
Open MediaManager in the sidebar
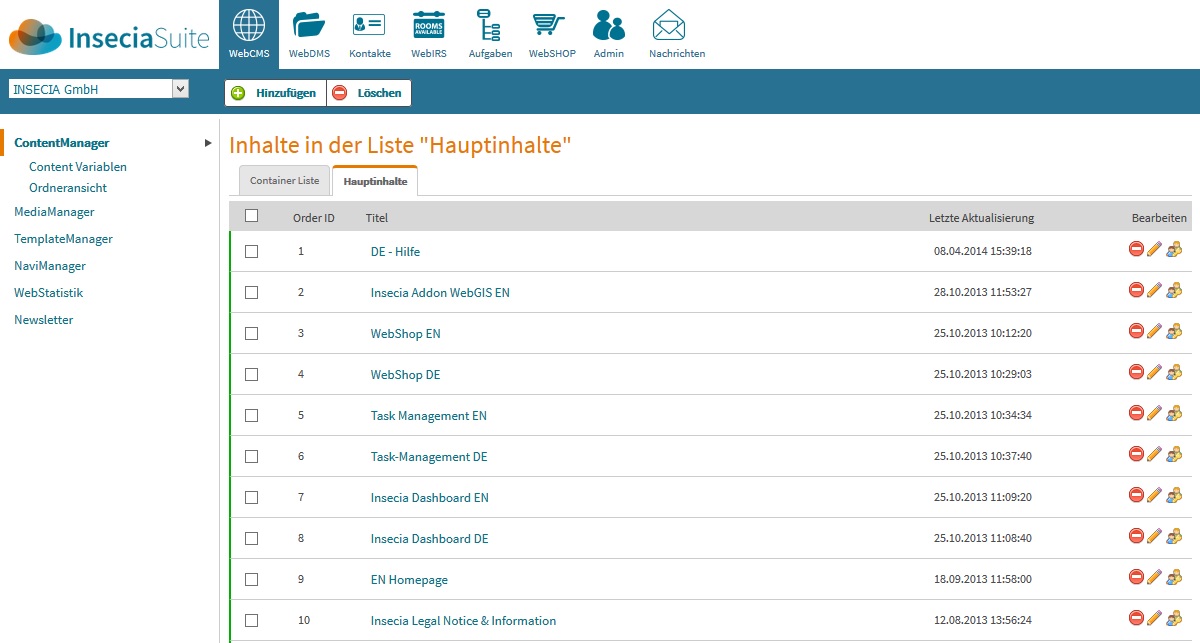pos(54,212)
